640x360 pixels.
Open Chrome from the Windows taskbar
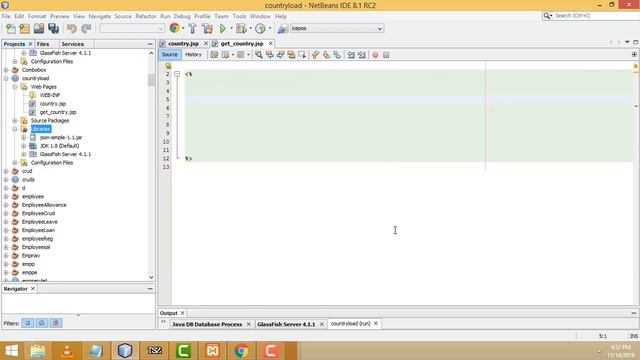(241, 350)
